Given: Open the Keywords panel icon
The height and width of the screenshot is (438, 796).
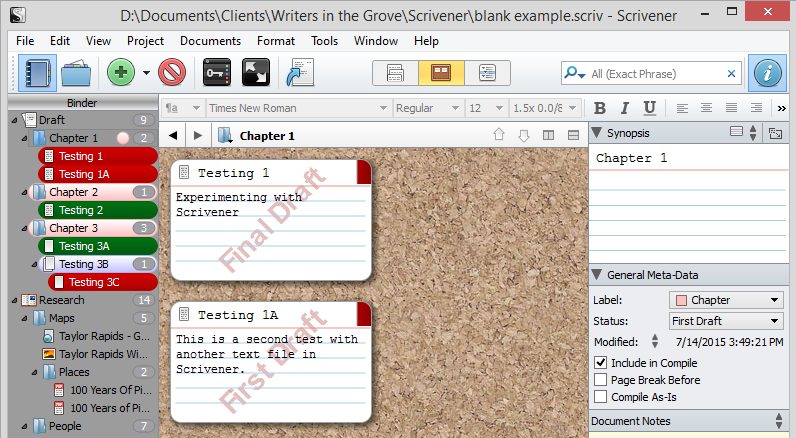Looking at the screenshot, I should (216, 72).
